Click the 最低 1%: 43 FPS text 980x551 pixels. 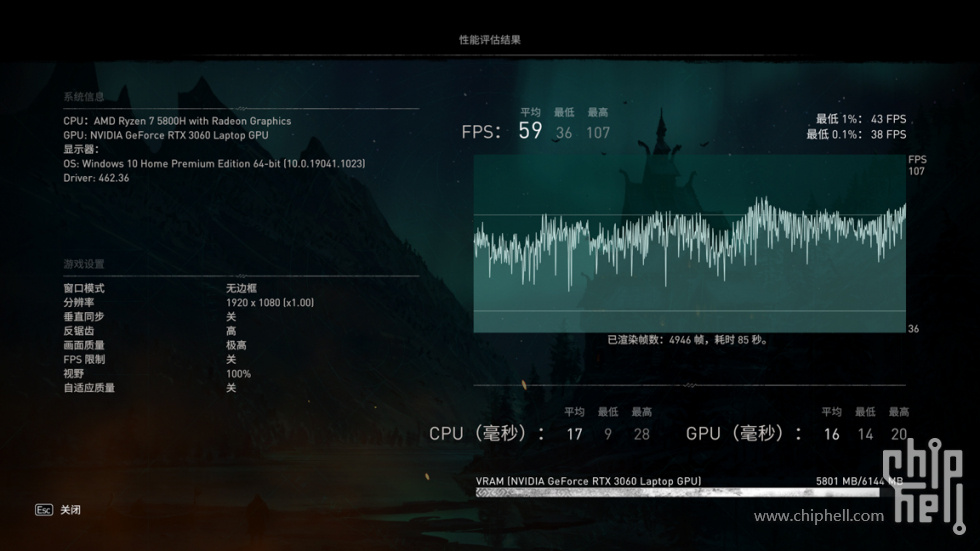861,119
